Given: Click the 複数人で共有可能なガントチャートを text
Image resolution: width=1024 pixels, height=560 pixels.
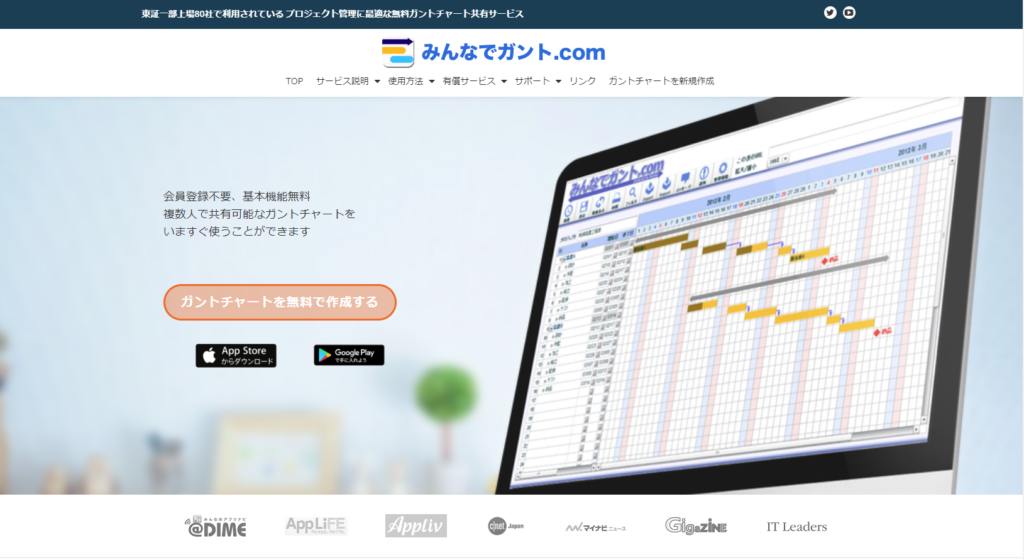Looking at the screenshot, I should point(259,213).
